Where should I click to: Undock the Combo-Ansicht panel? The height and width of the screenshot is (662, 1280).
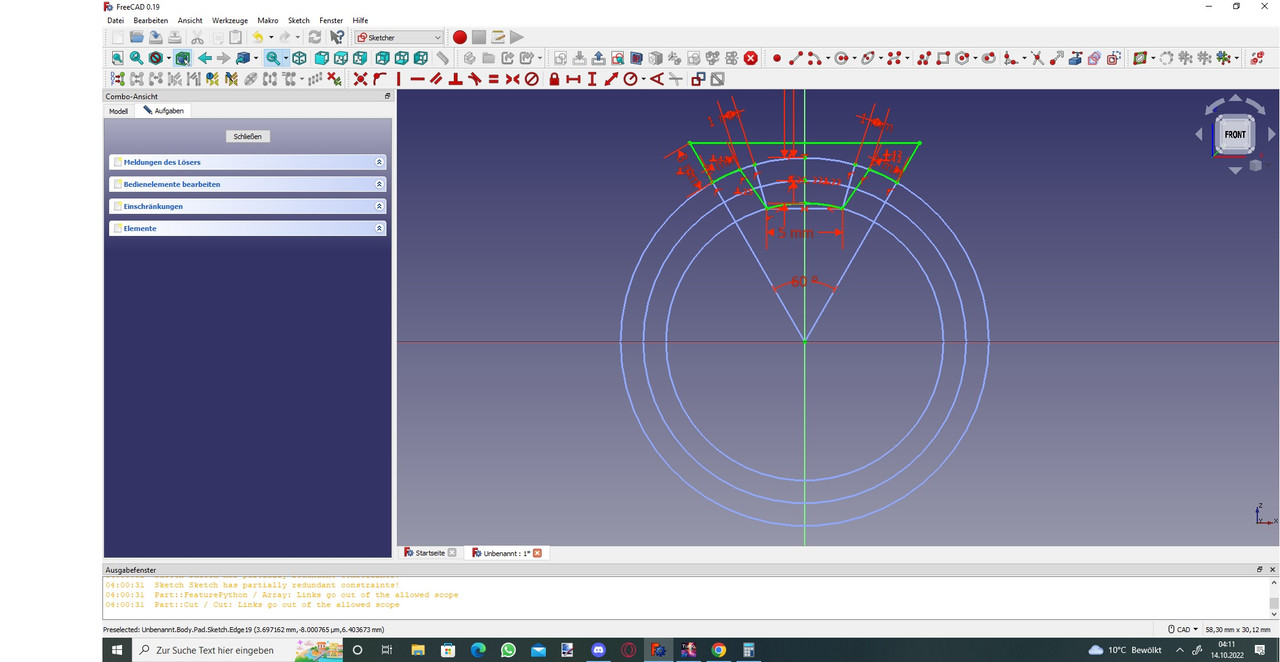point(387,96)
